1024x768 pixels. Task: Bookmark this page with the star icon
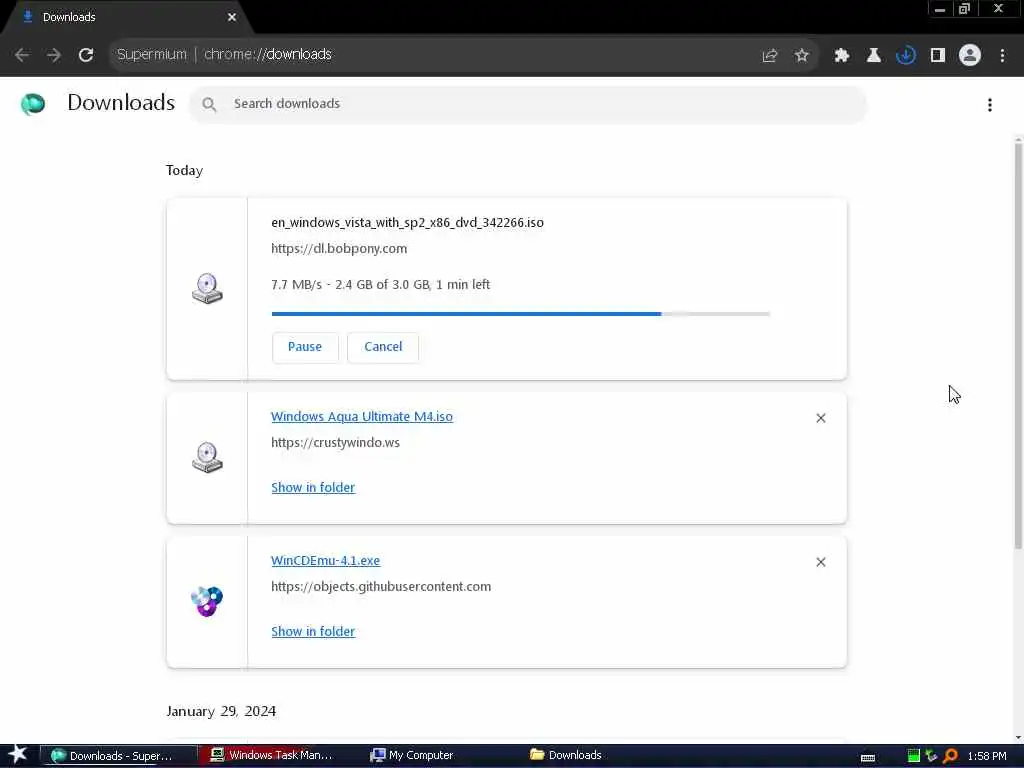click(802, 56)
